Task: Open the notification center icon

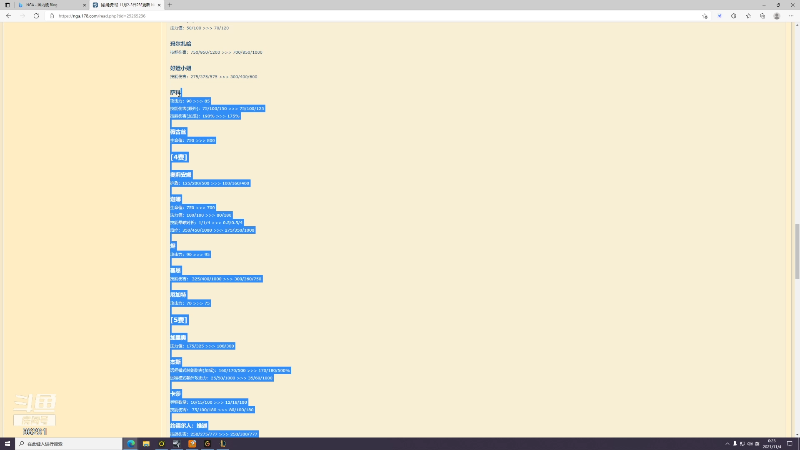Action: pyautogui.click(x=789, y=444)
